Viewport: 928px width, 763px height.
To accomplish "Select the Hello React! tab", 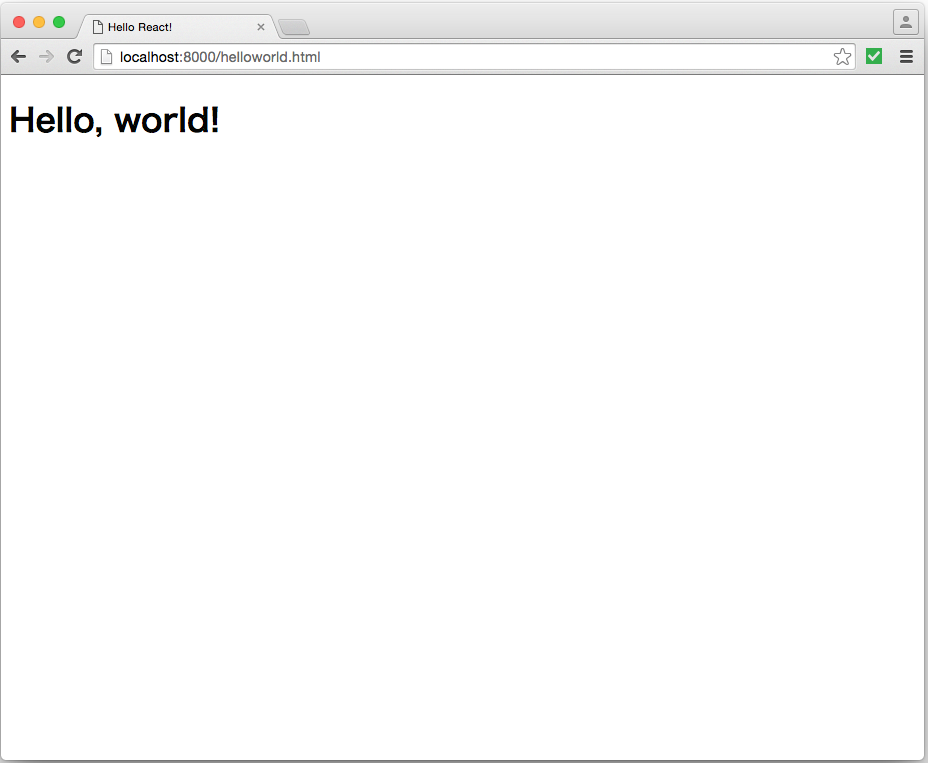I will pyautogui.click(x=178, y=27).
